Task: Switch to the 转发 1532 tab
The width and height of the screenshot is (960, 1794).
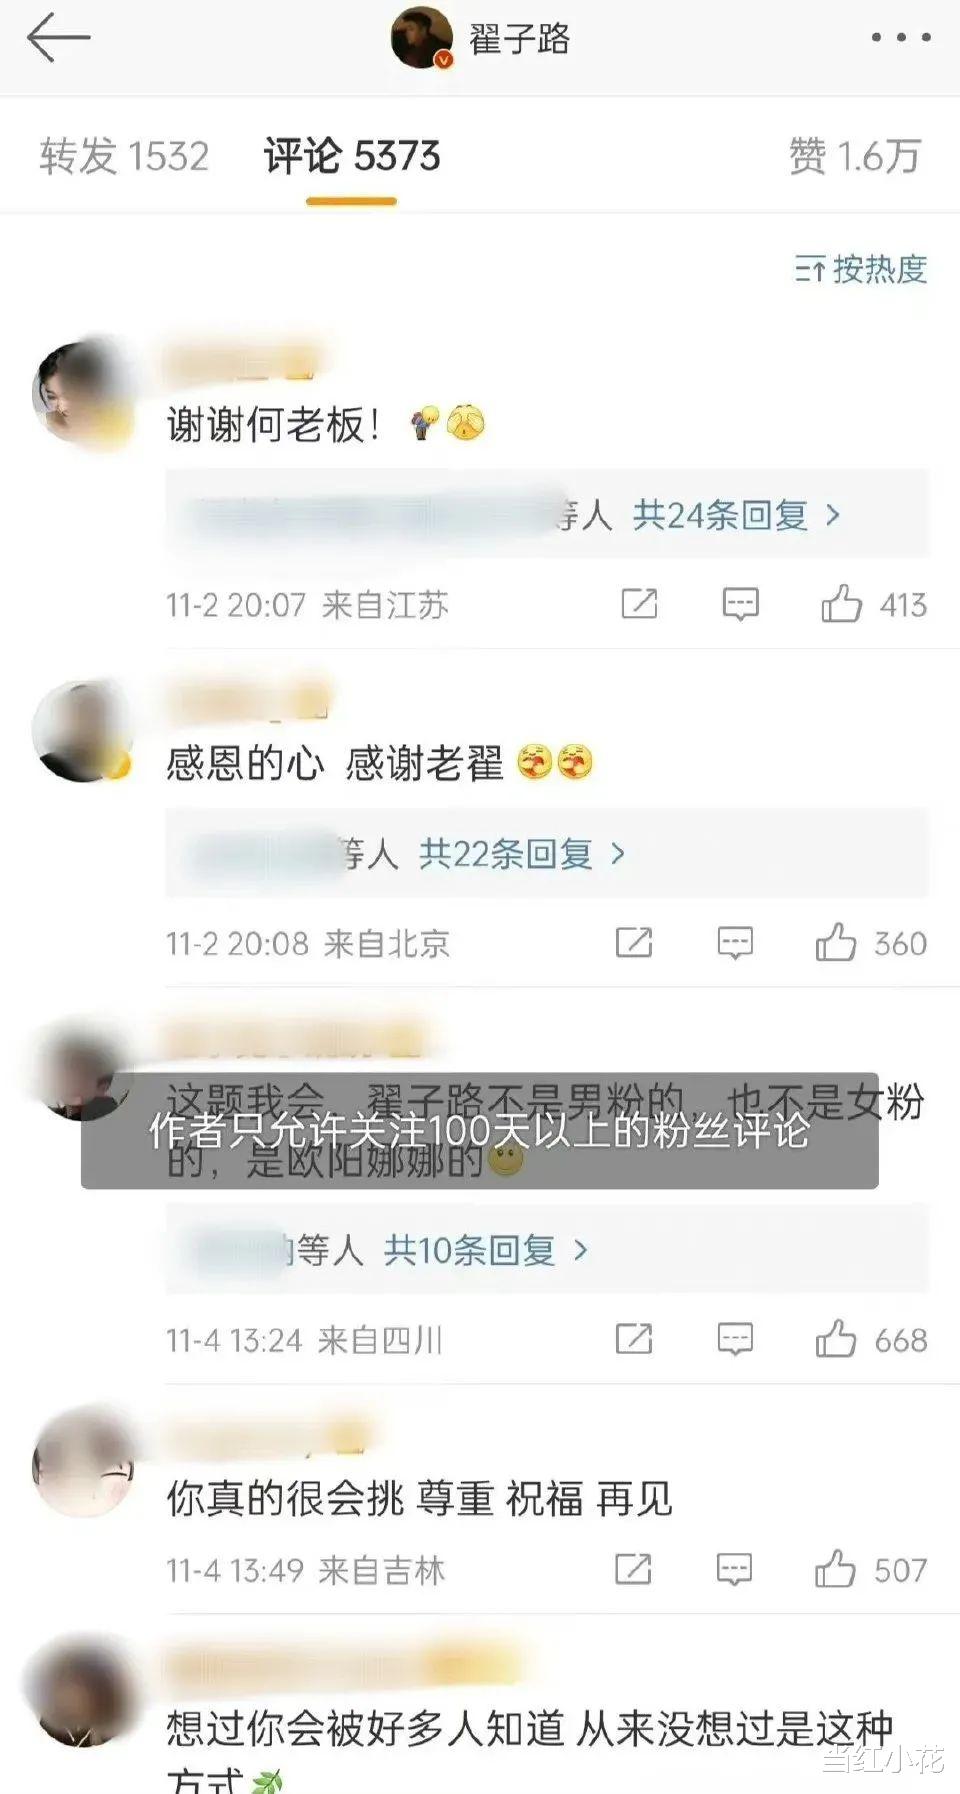Action: tap(124, 157)
